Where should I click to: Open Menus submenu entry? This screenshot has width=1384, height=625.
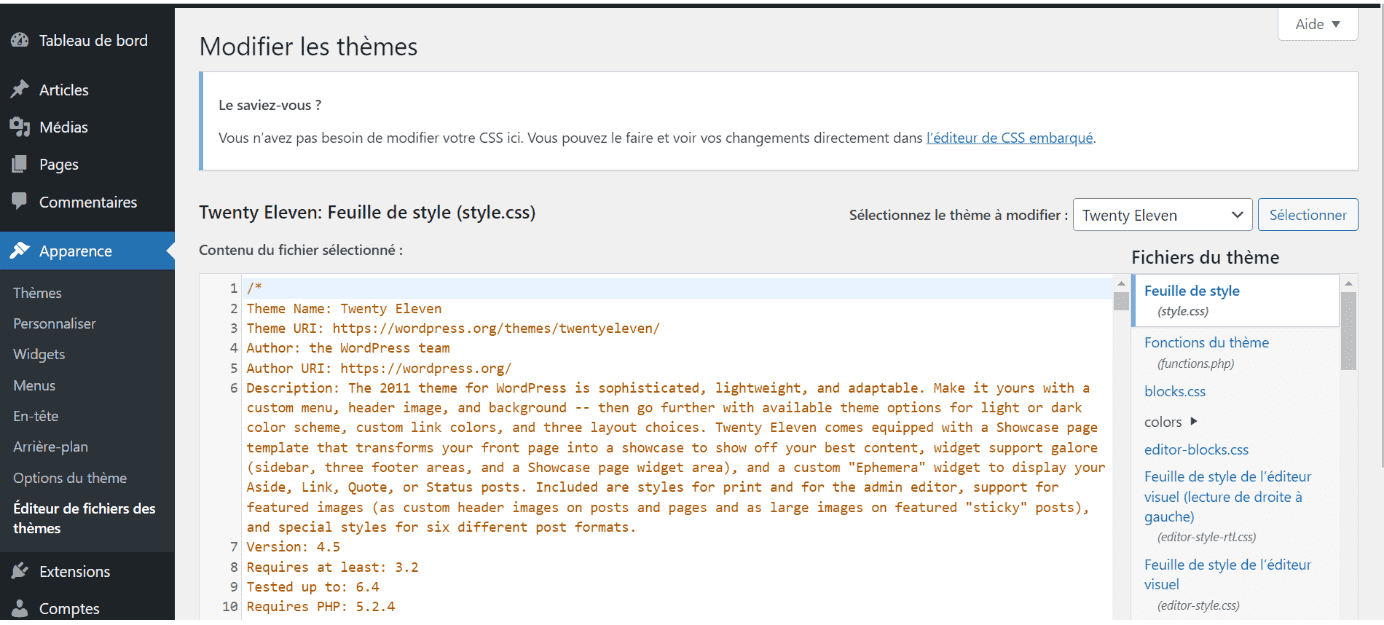click(x=34, y=385)
